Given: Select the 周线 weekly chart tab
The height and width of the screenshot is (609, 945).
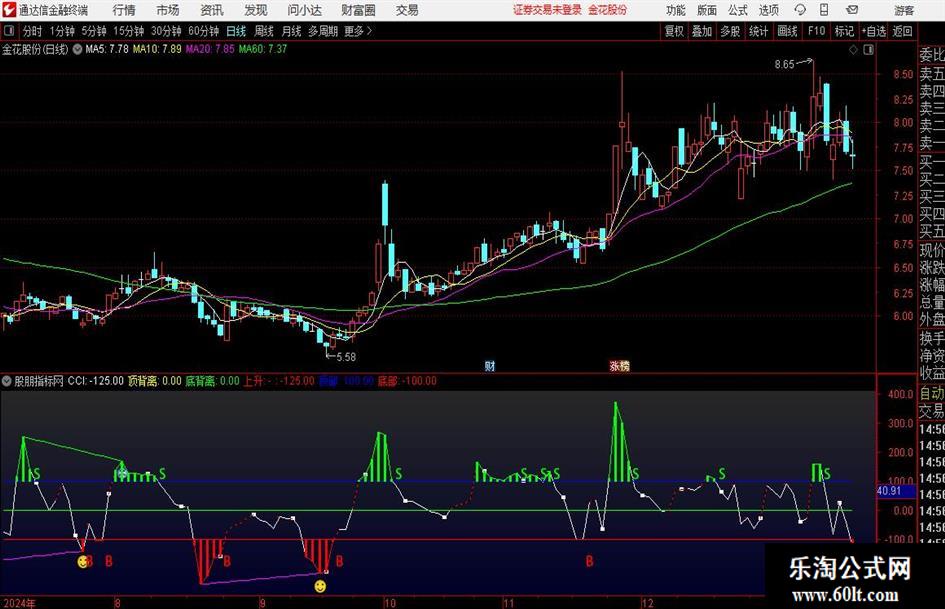Looking at the screenshot, I should click(x=263, y=31).
